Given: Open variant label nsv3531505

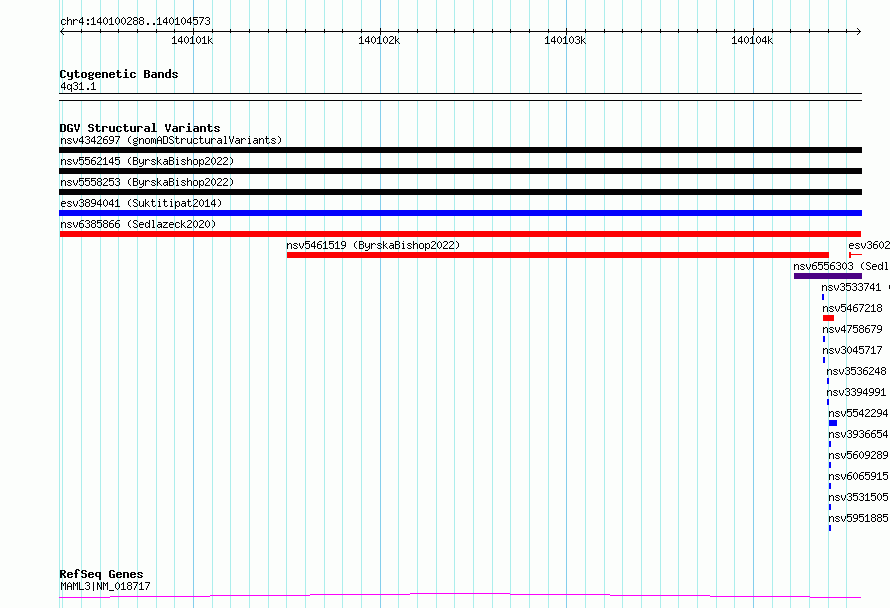Looking at the screenshot, I should point(858,497).
